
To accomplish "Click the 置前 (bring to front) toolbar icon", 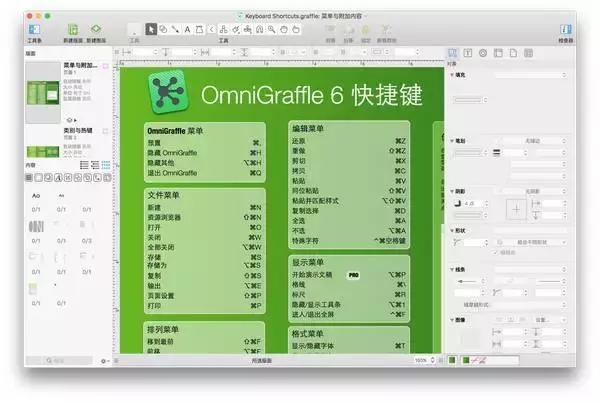I will (330, 30).
